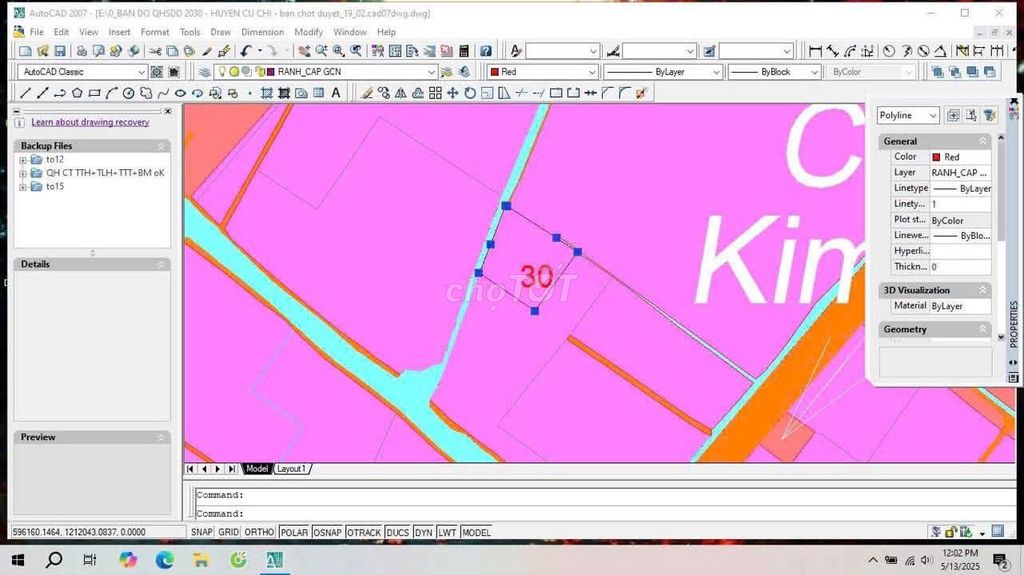
Task: Click the Undo arrow icon
Action: (x=246, y=51)
